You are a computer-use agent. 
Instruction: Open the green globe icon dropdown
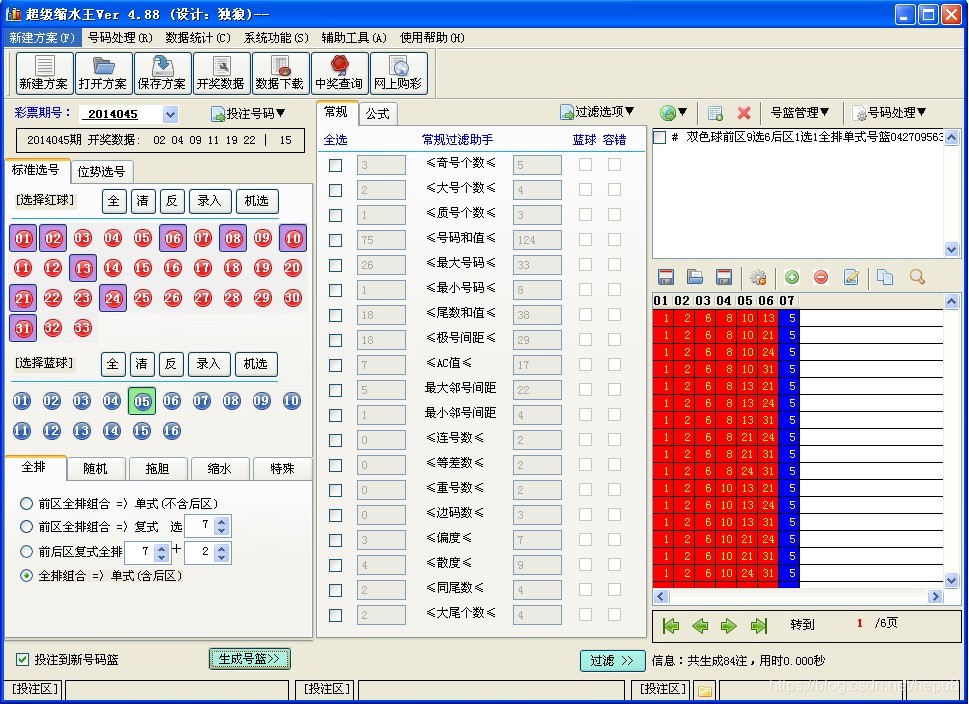[x=674, y=112]
